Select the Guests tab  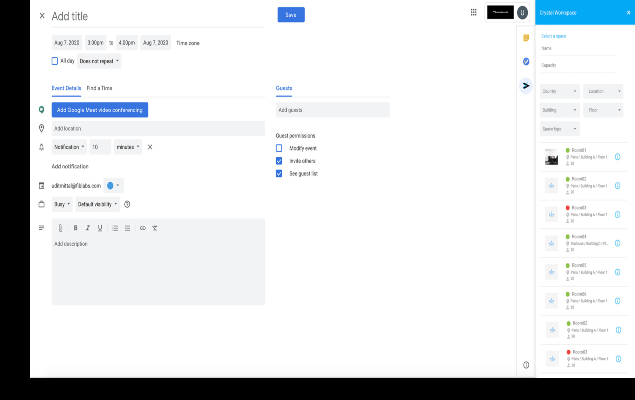284,88
